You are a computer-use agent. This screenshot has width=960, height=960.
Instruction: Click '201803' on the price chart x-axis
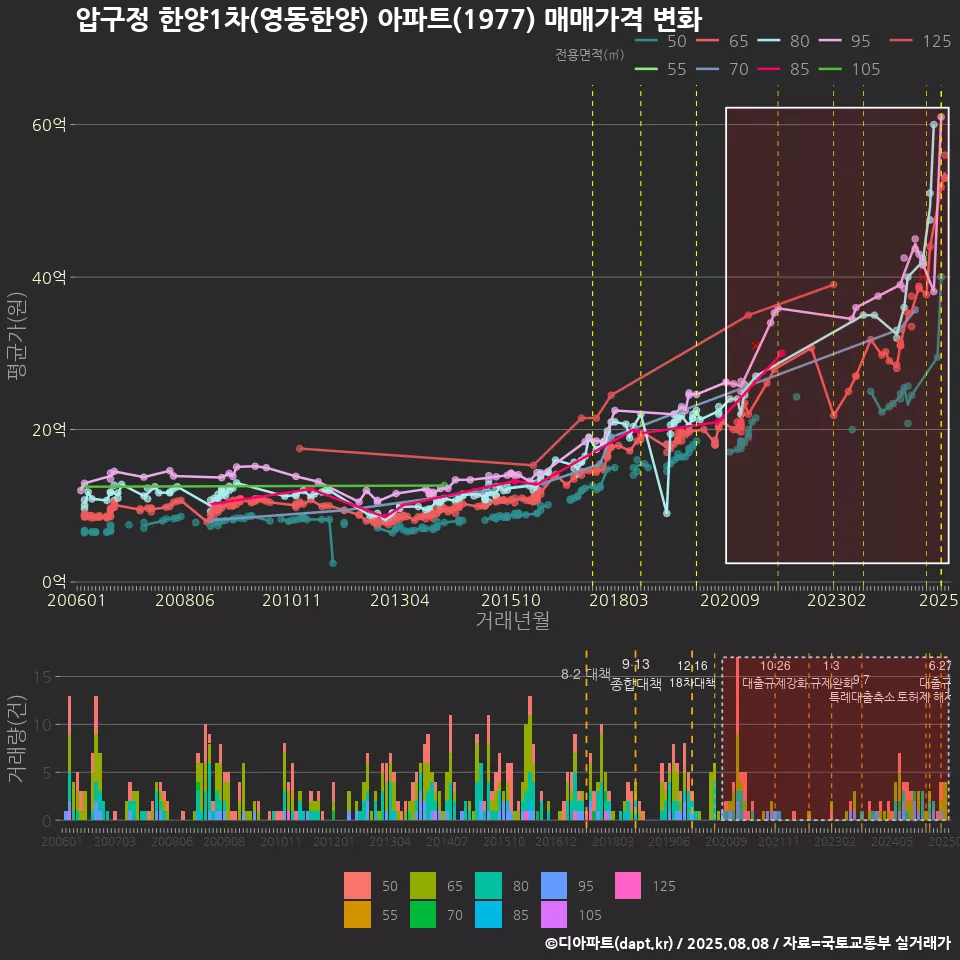[x=618, y=600]
